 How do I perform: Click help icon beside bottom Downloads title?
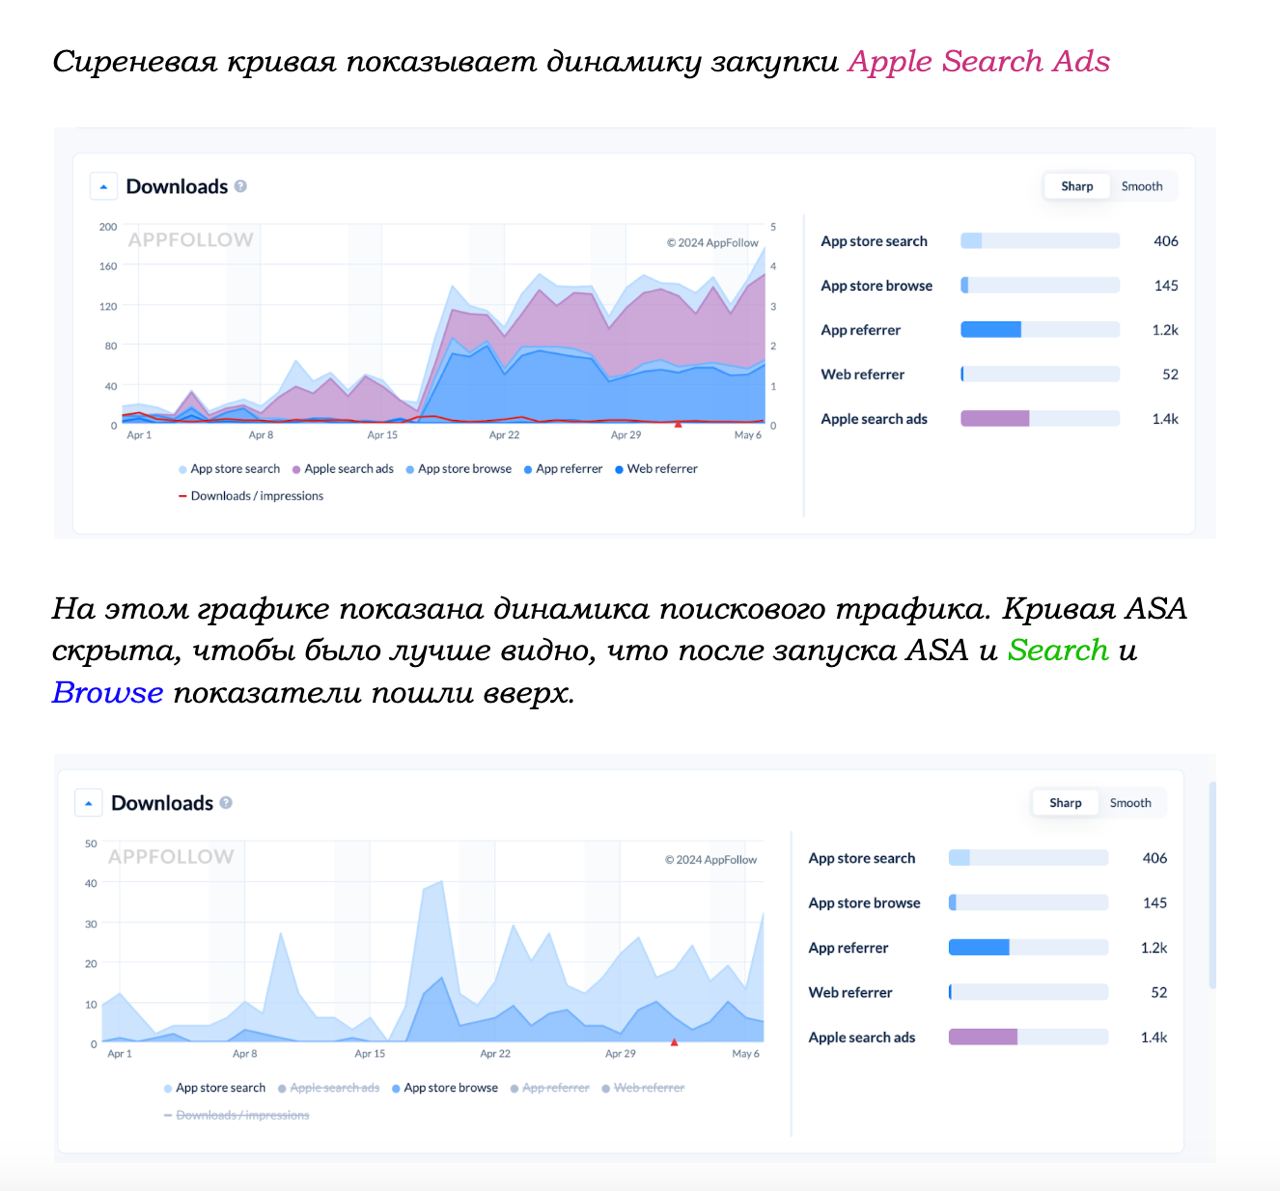226,802
